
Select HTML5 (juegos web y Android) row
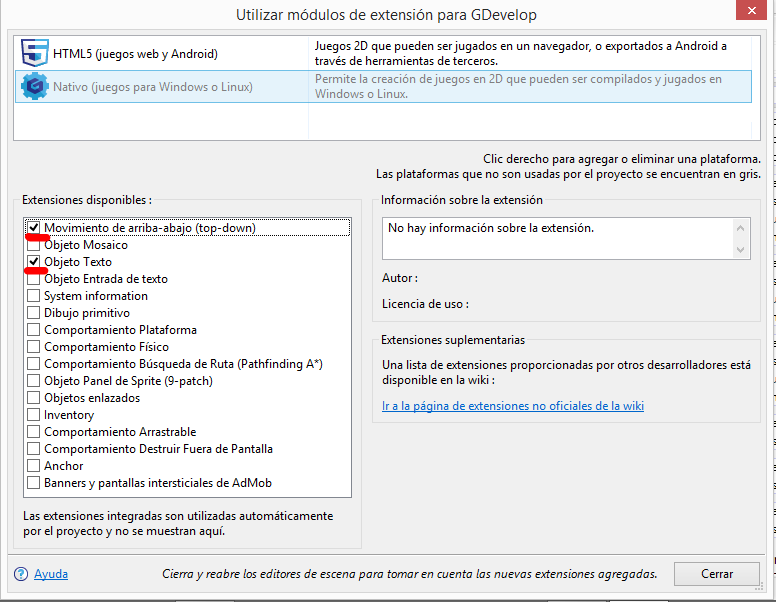click(383, 53)
